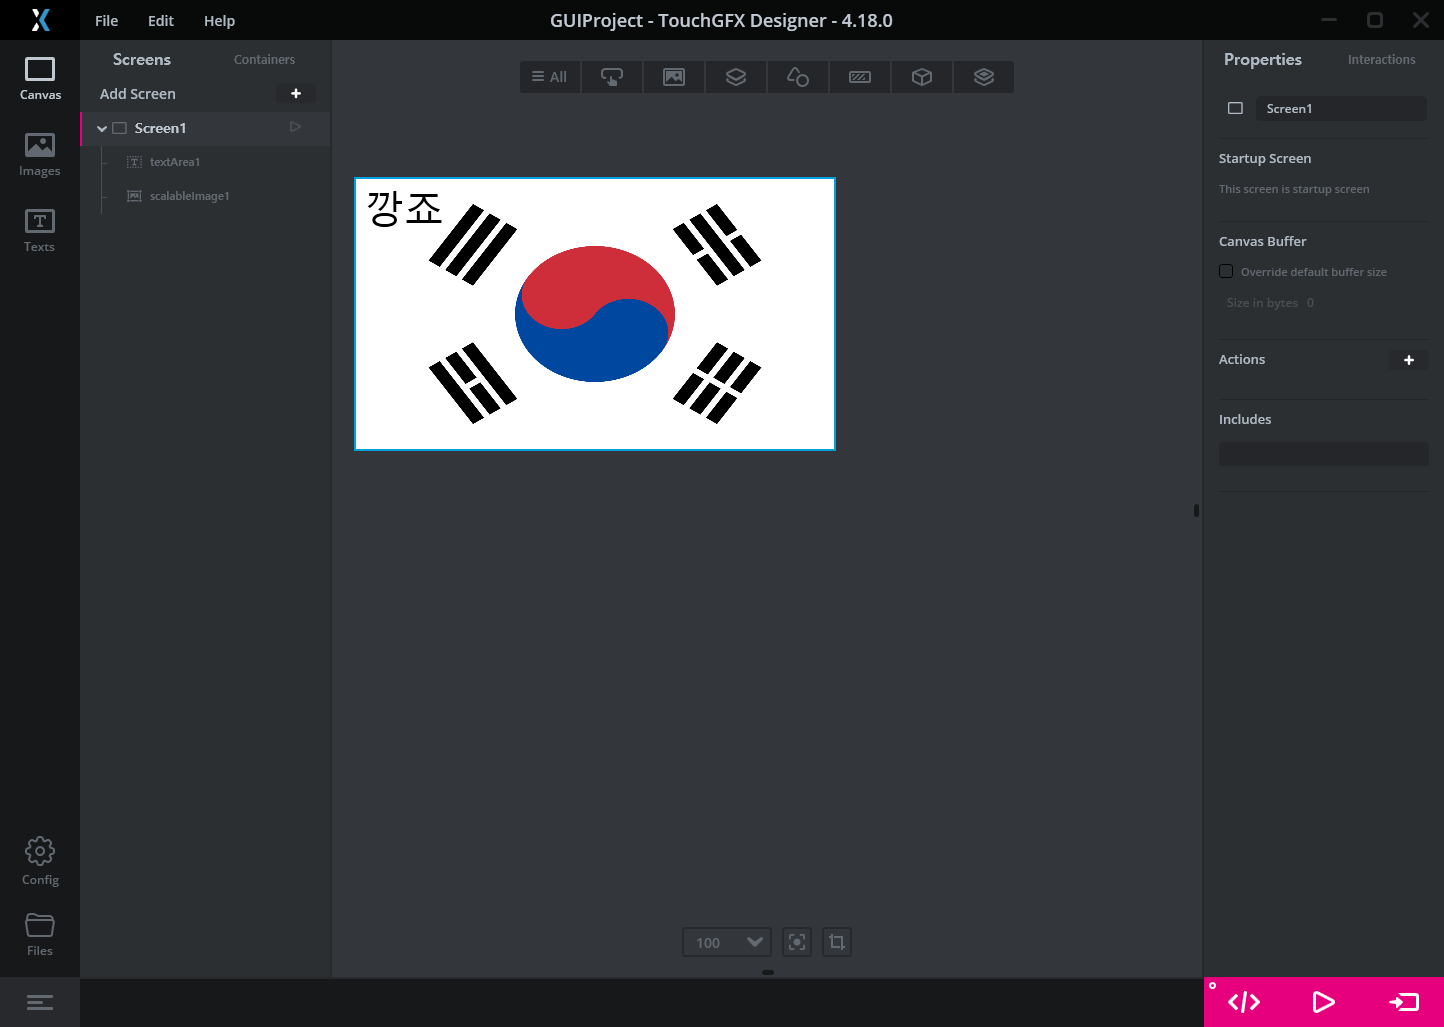Open the Images widget category
Screen dimensions: 1444x1027
click(674, 77)
